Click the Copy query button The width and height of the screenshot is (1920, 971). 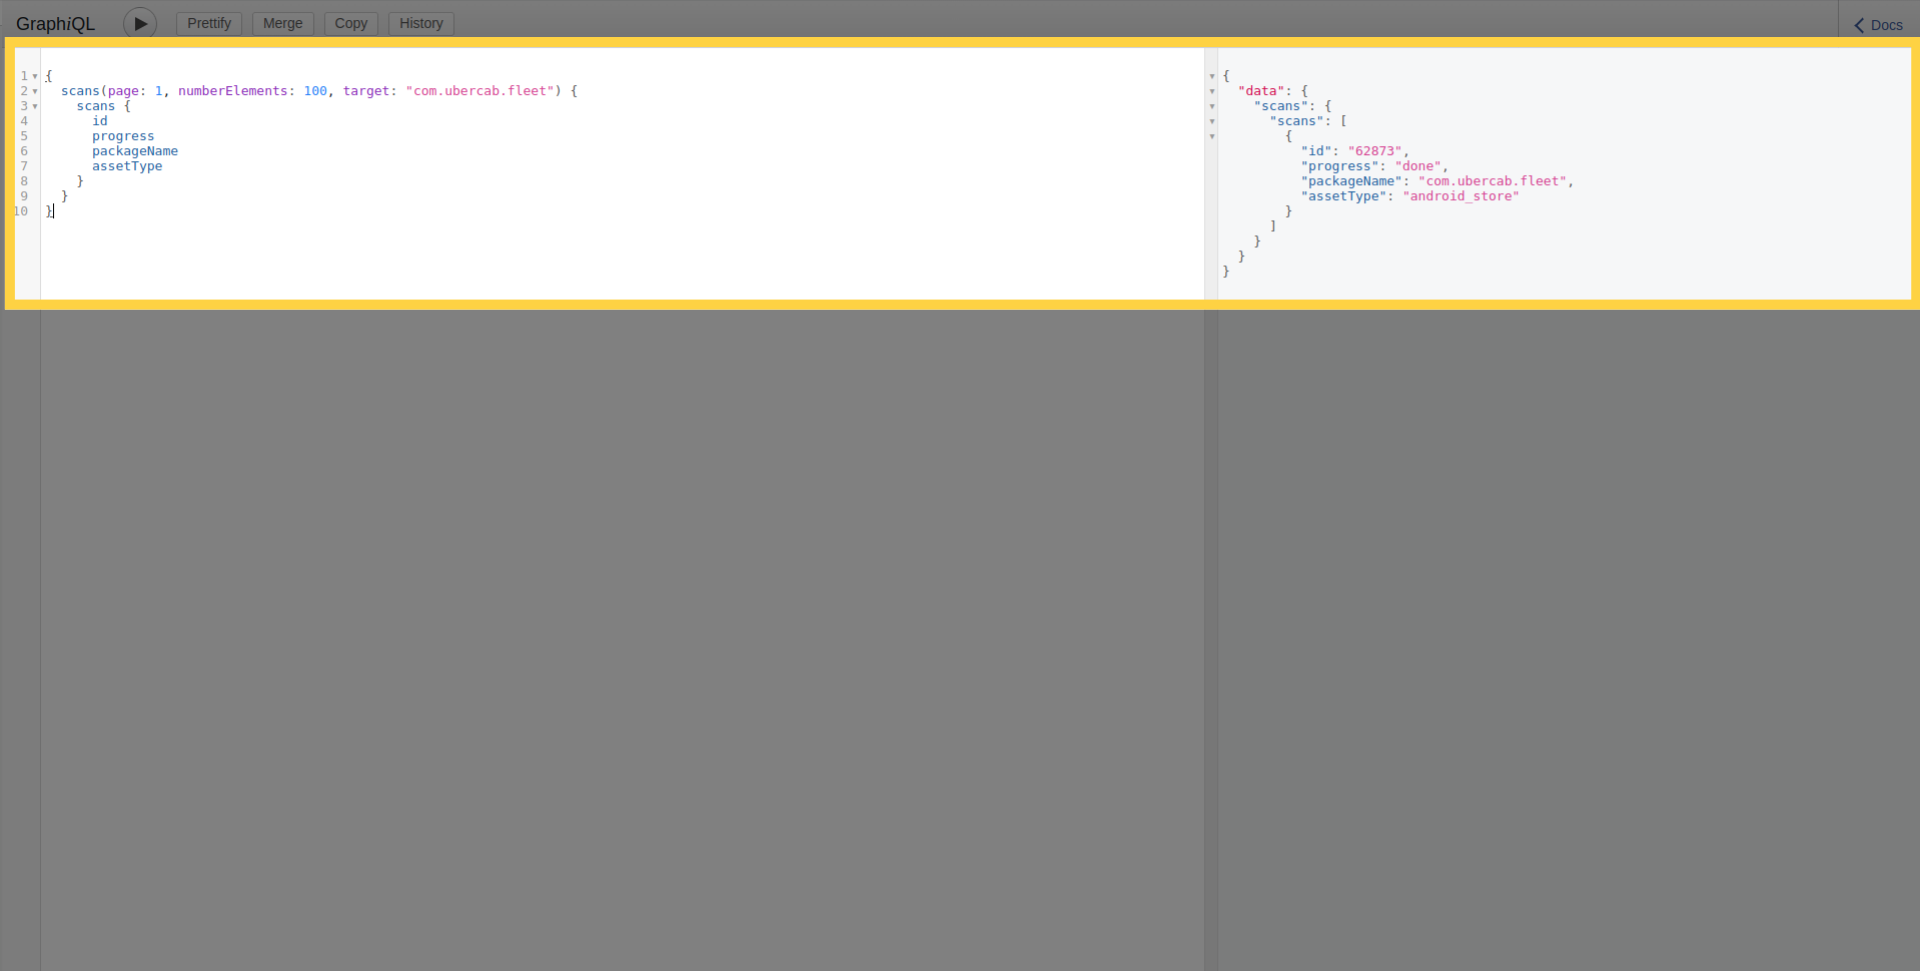pyautogui.click(x=351, y=23)
